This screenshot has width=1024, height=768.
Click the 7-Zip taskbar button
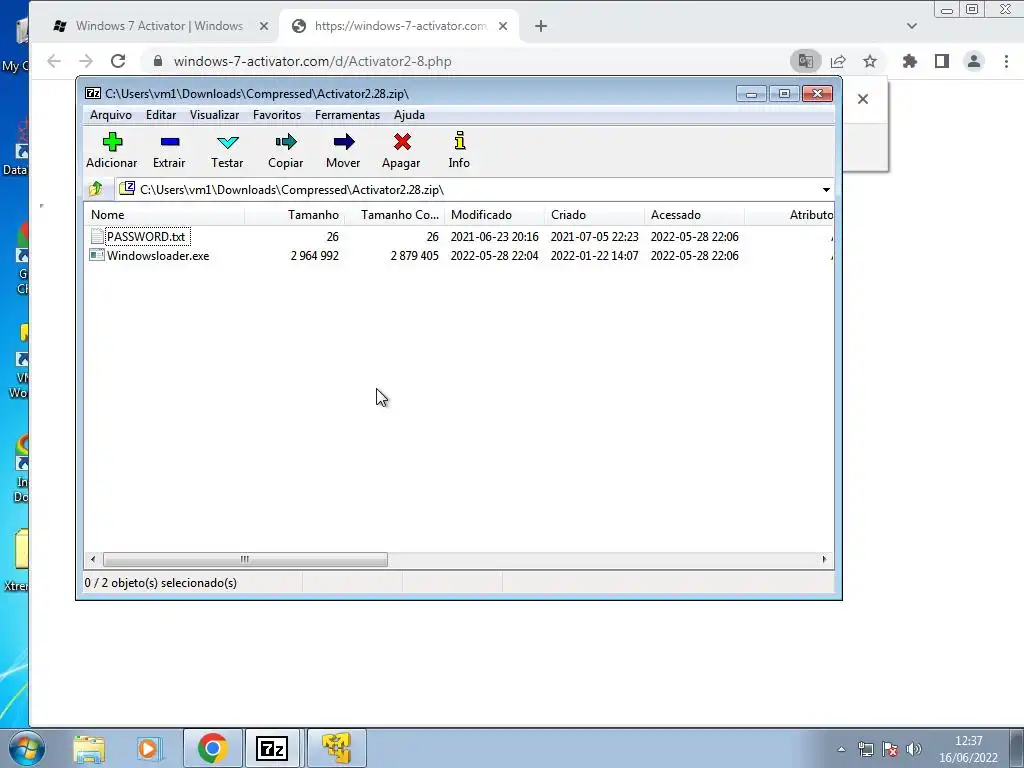coord(272,748)
